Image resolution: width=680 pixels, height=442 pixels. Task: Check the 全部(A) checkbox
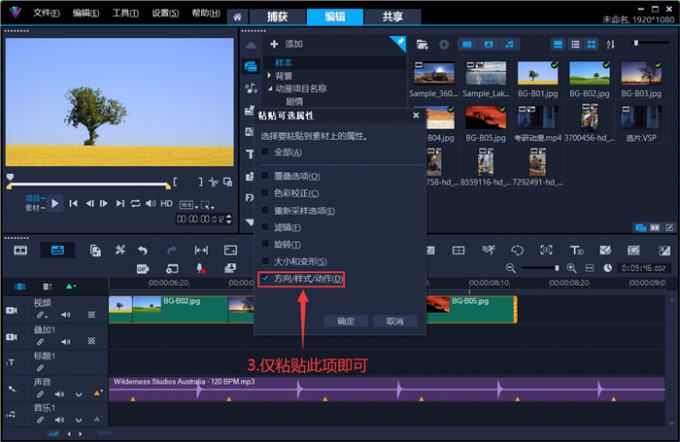click(265, 151)
